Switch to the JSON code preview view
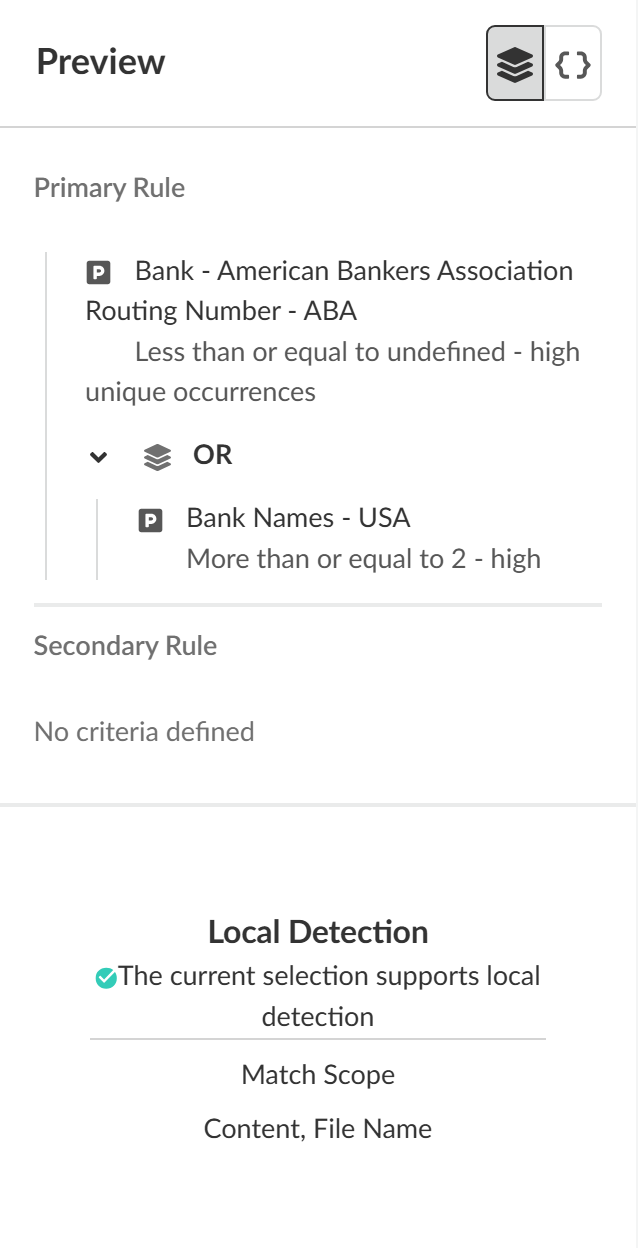Screen dimensions: 638x1248 [x=573, y=64]
